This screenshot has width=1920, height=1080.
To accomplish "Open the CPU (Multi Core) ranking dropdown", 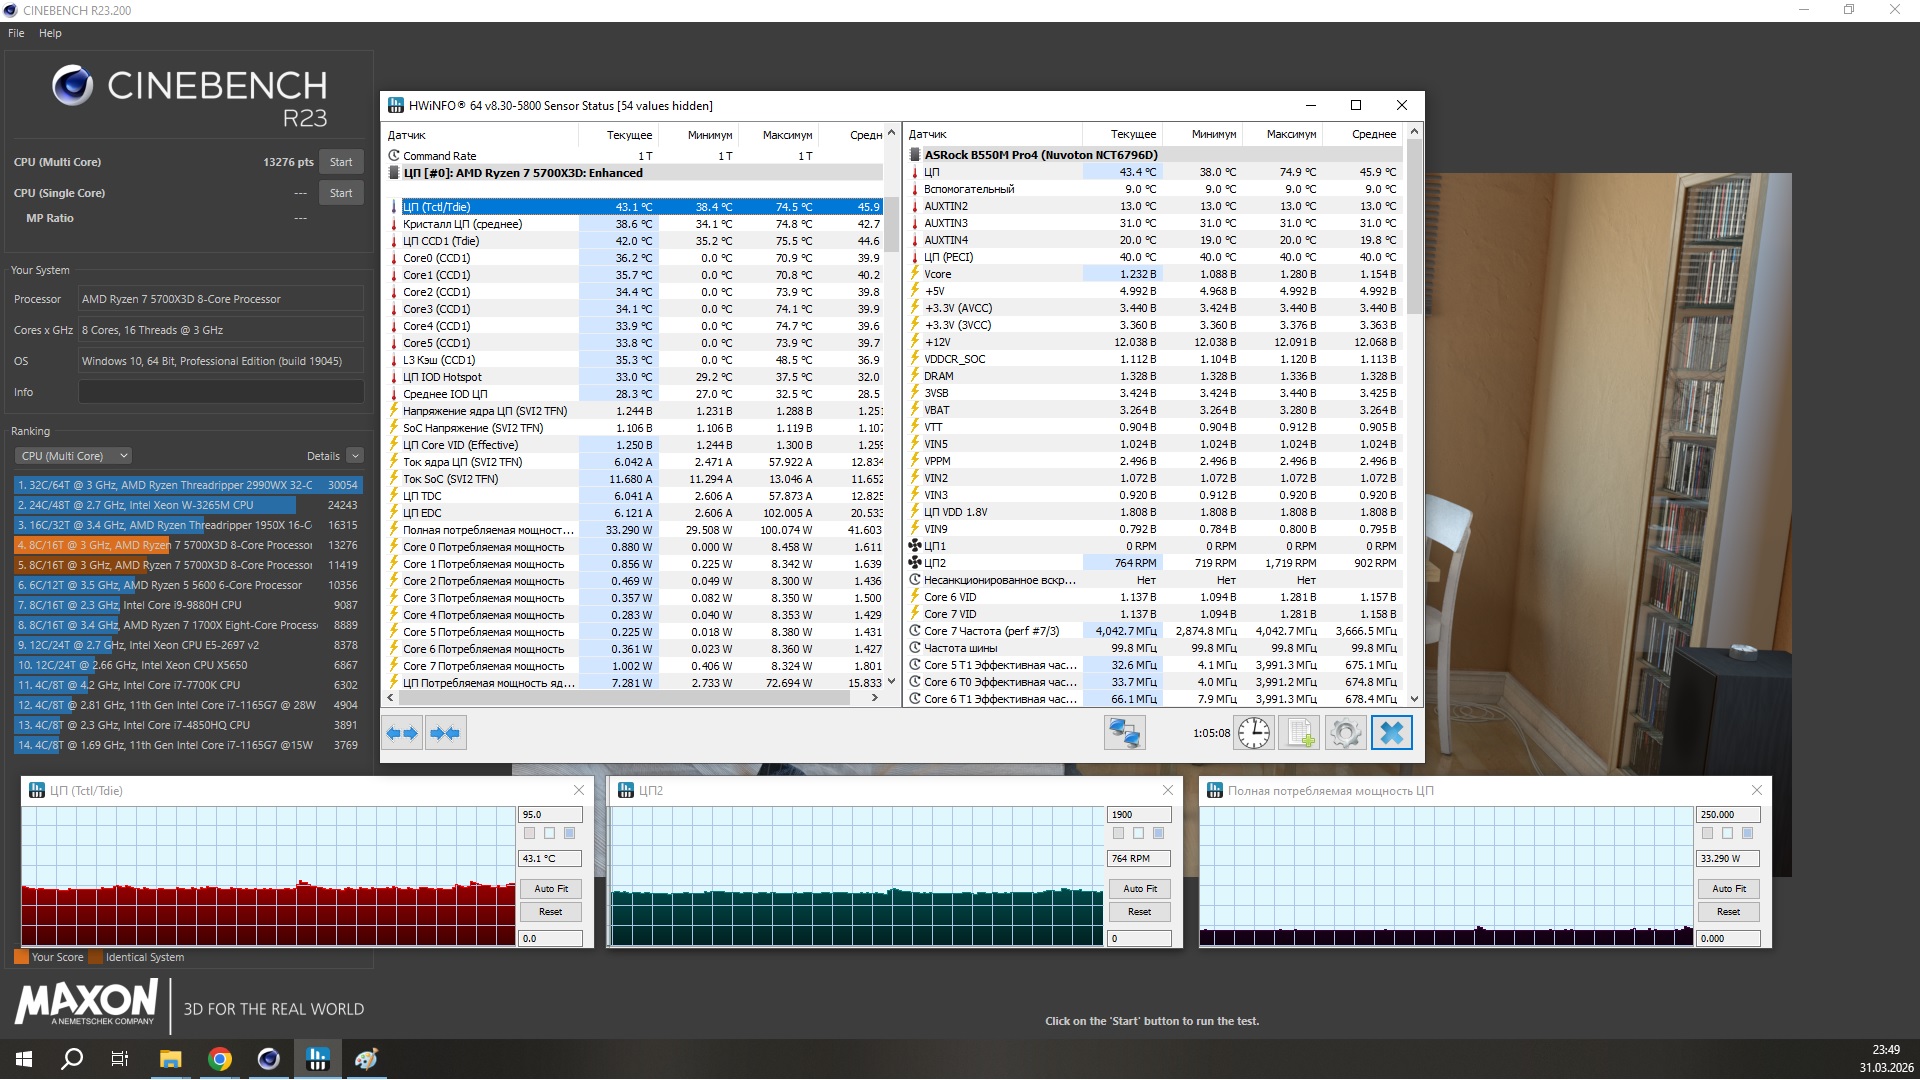I will 73,456.
